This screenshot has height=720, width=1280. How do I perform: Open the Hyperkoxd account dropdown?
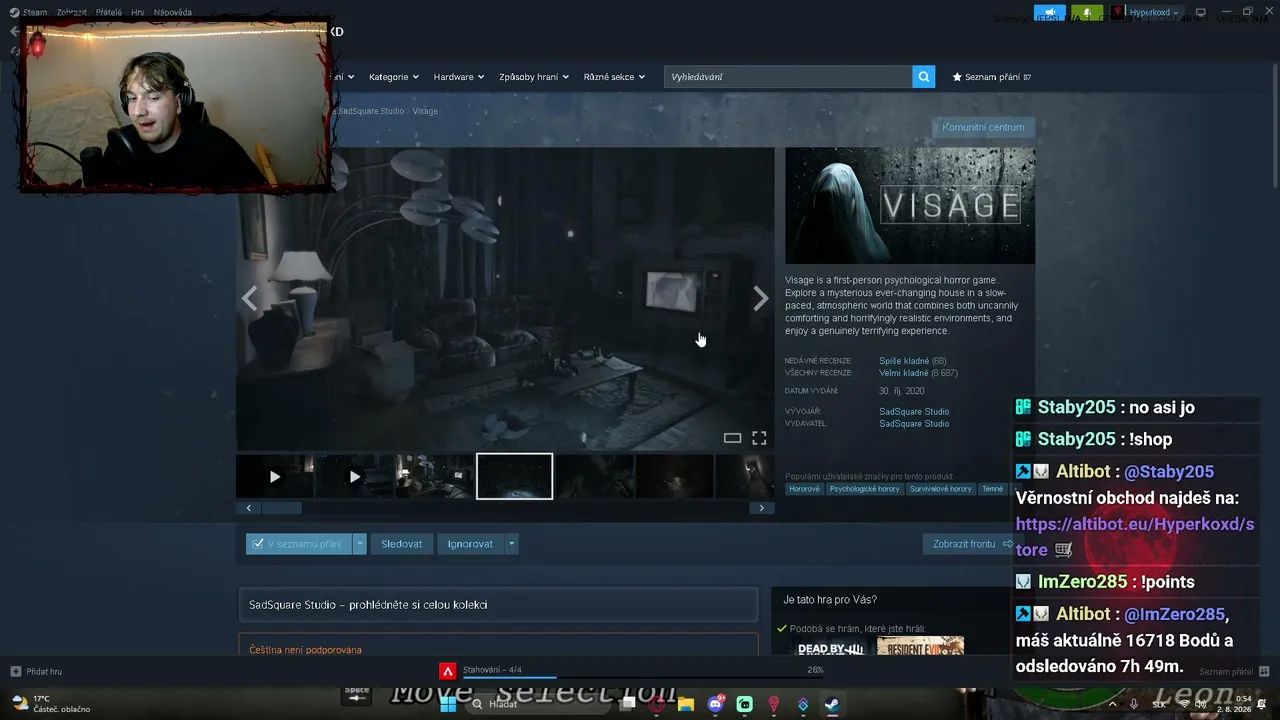[1145, 13]
